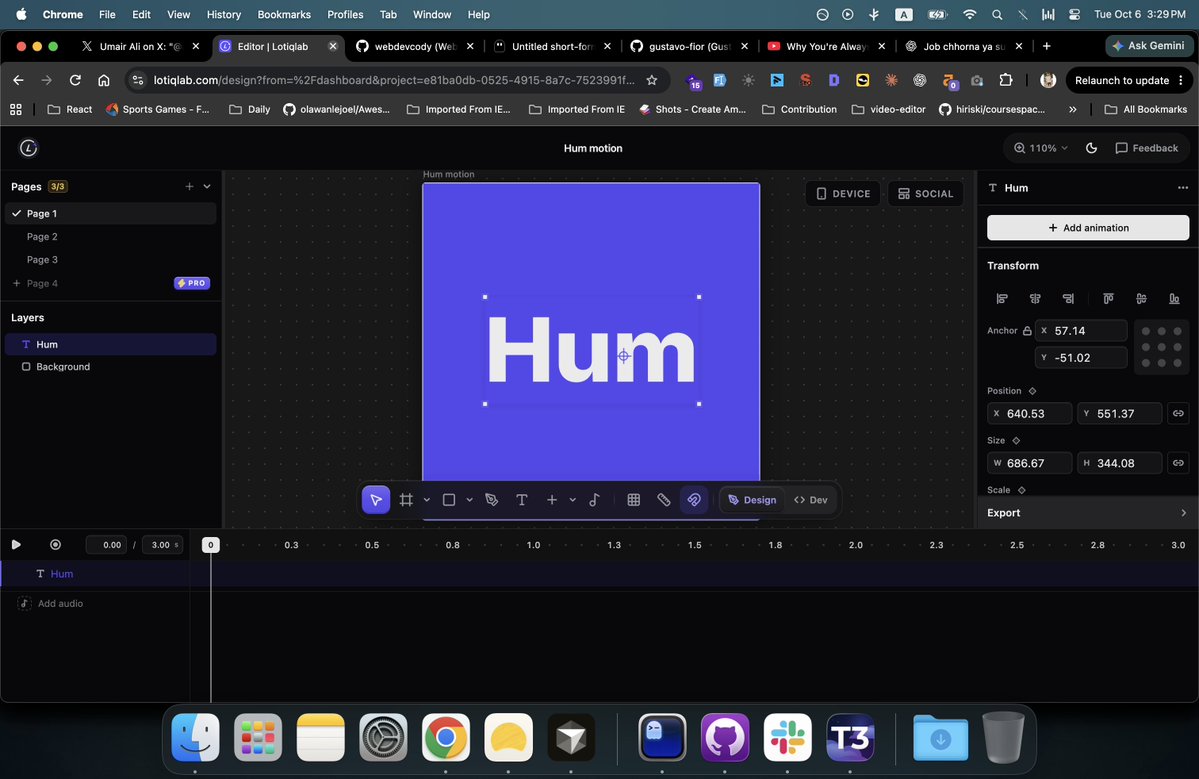Toggle the Anchor lock icon
1199x779 pixels.
[1027, 331]
